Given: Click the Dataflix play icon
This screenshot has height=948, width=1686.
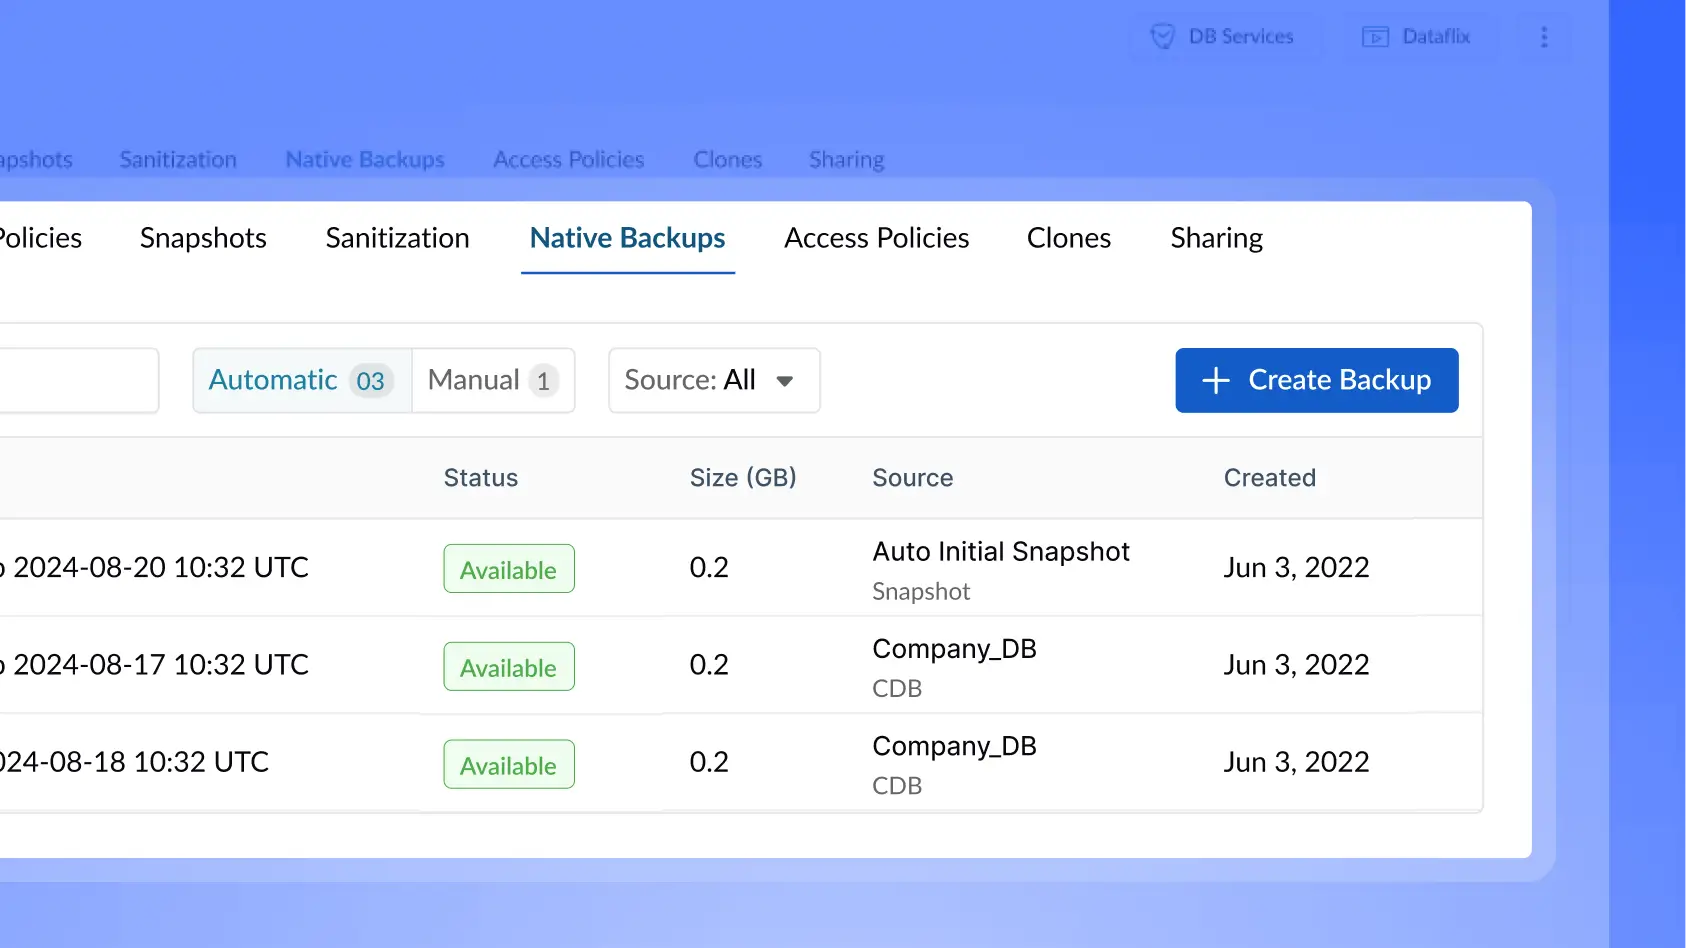Looking at the screenshot, I should coord(1375,37).
